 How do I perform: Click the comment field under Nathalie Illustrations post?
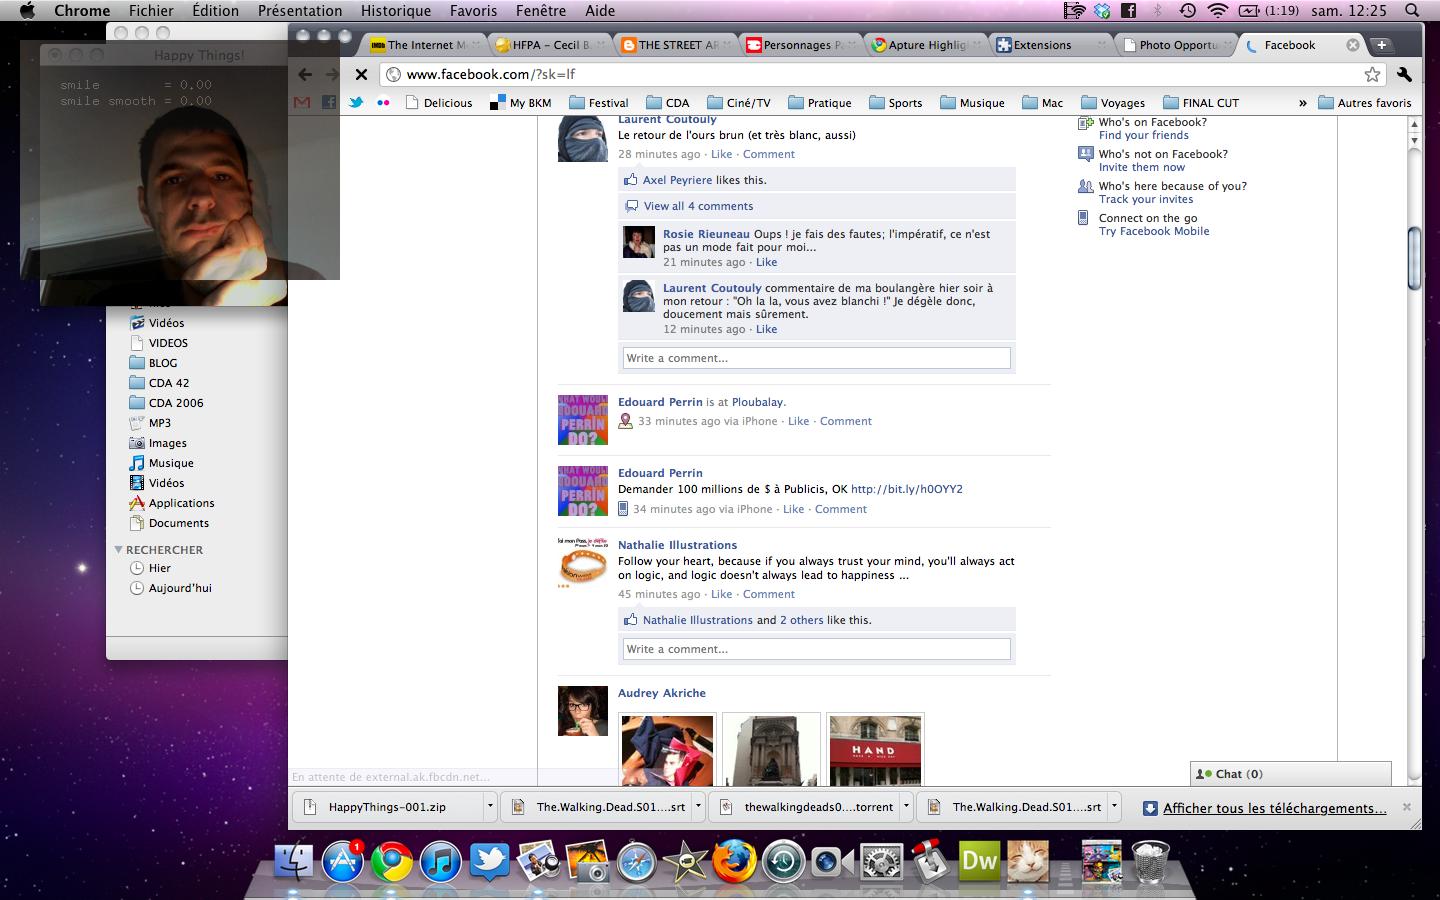[816, 649]
